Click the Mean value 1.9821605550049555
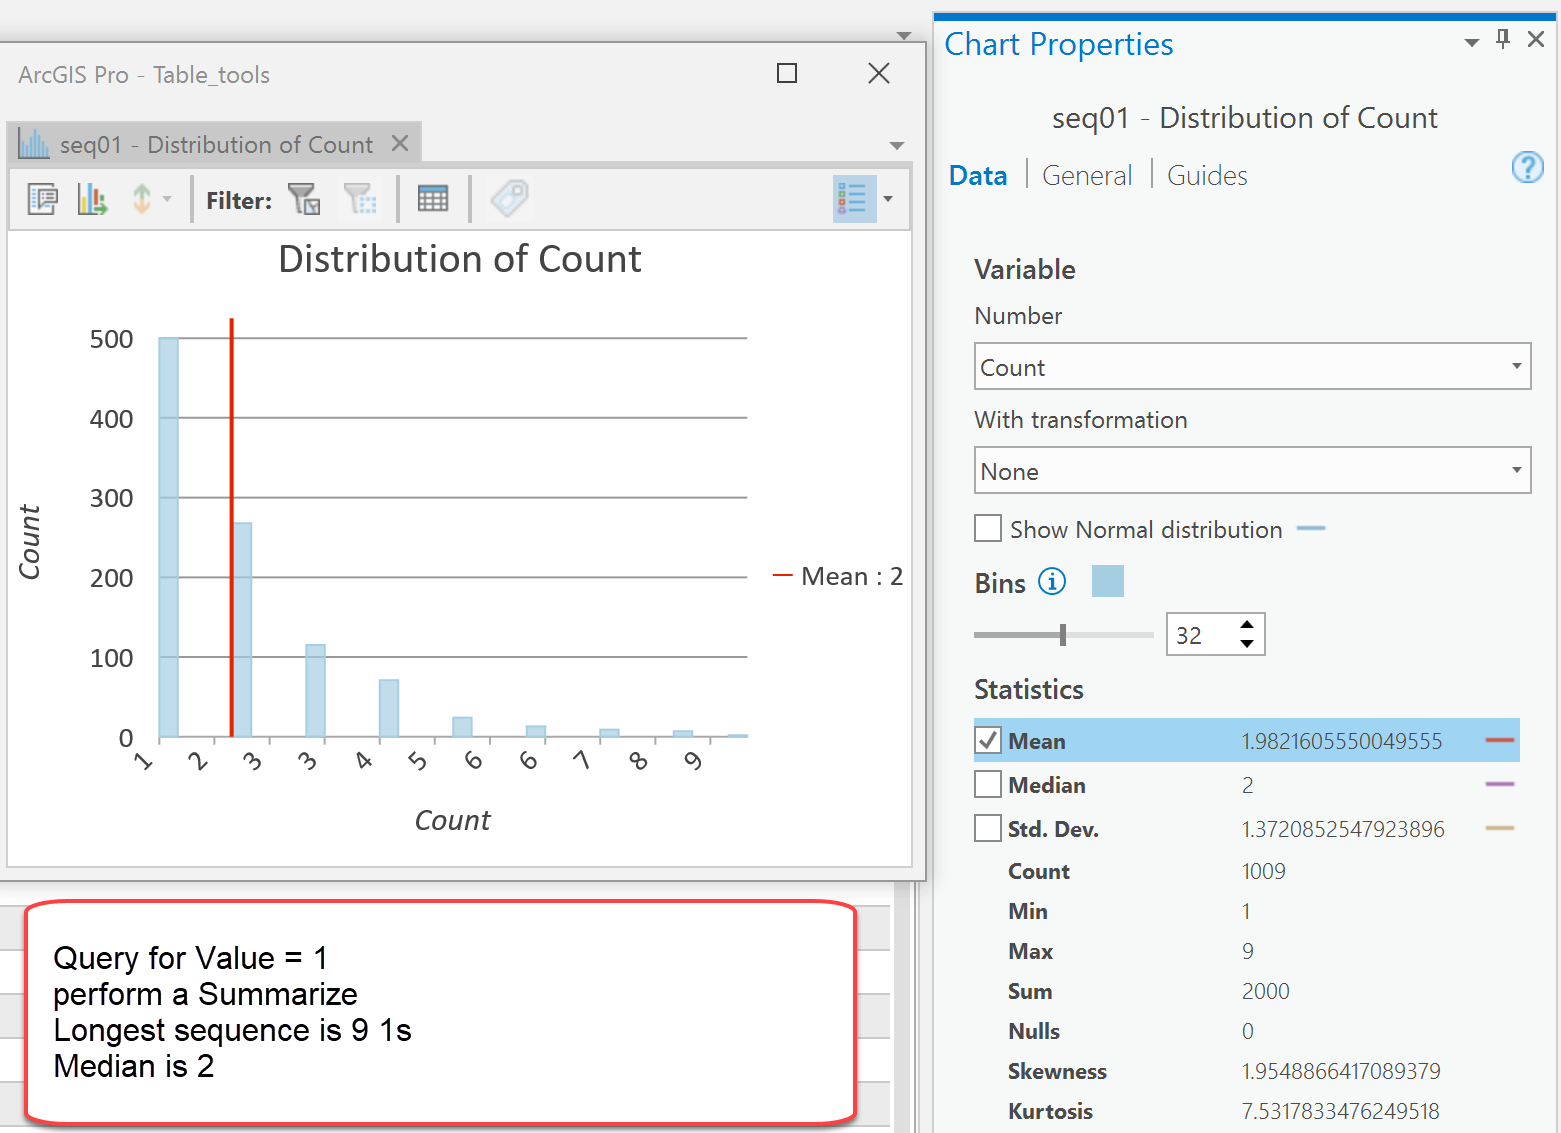The width and height of the screenshot is (1561, 1133). (x=1342, y=741)
